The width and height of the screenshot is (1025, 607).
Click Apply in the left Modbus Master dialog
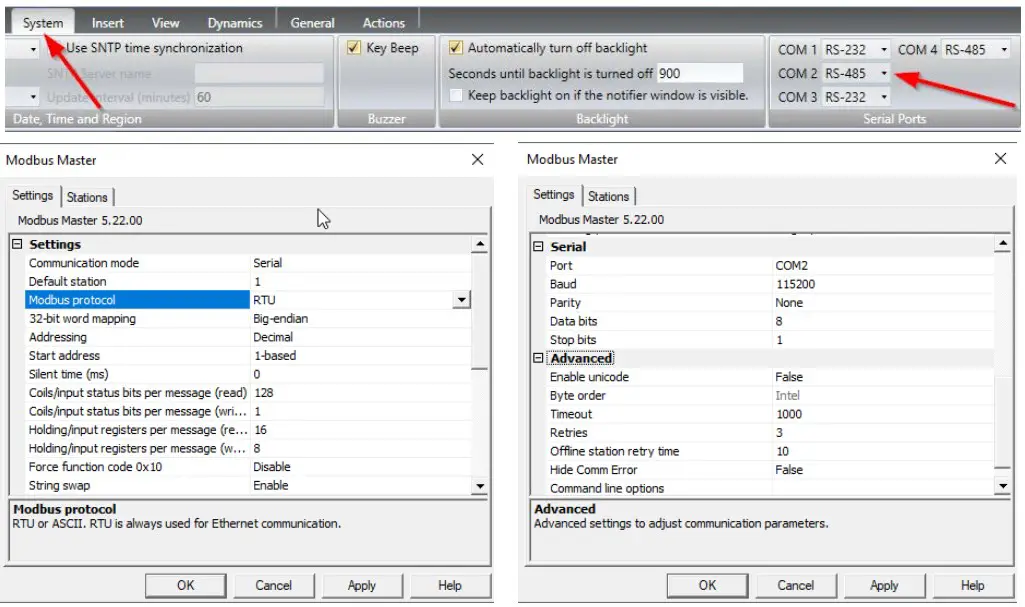(x=362, y=585)
